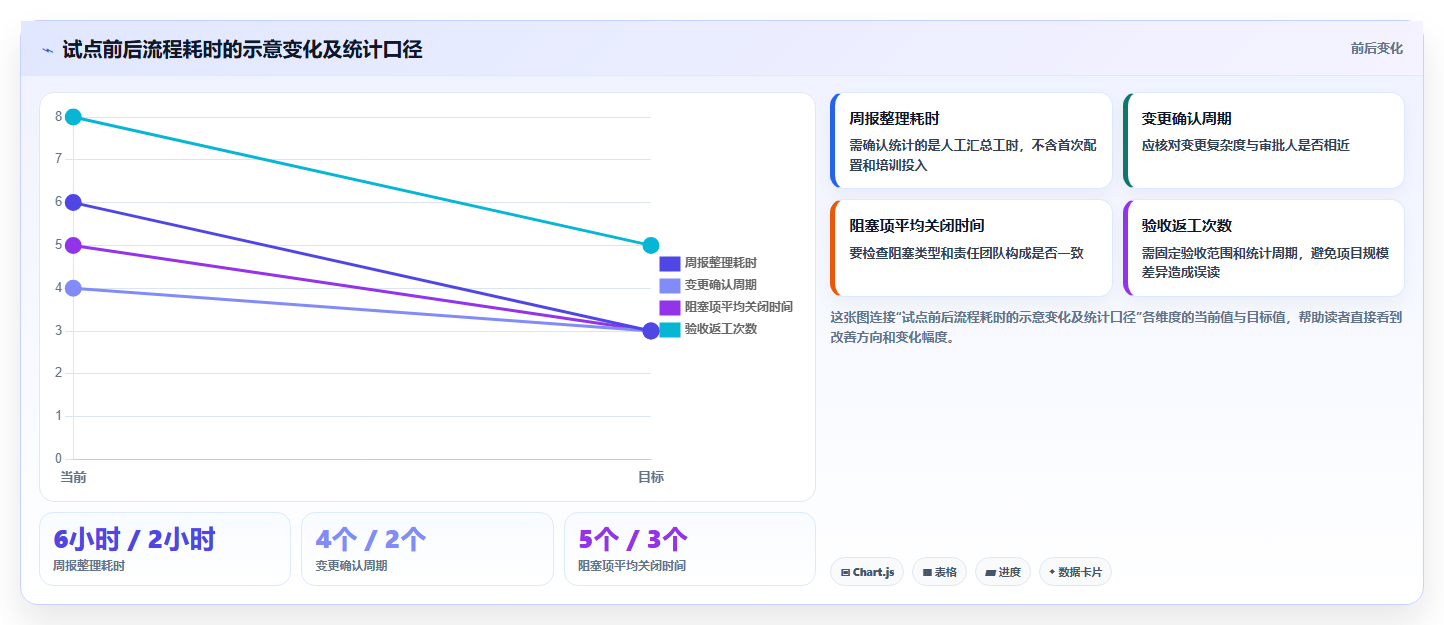Screen dimensions: 1444x625
Task: Open the 变更确认周期 info card
Action: [1263, 141]
